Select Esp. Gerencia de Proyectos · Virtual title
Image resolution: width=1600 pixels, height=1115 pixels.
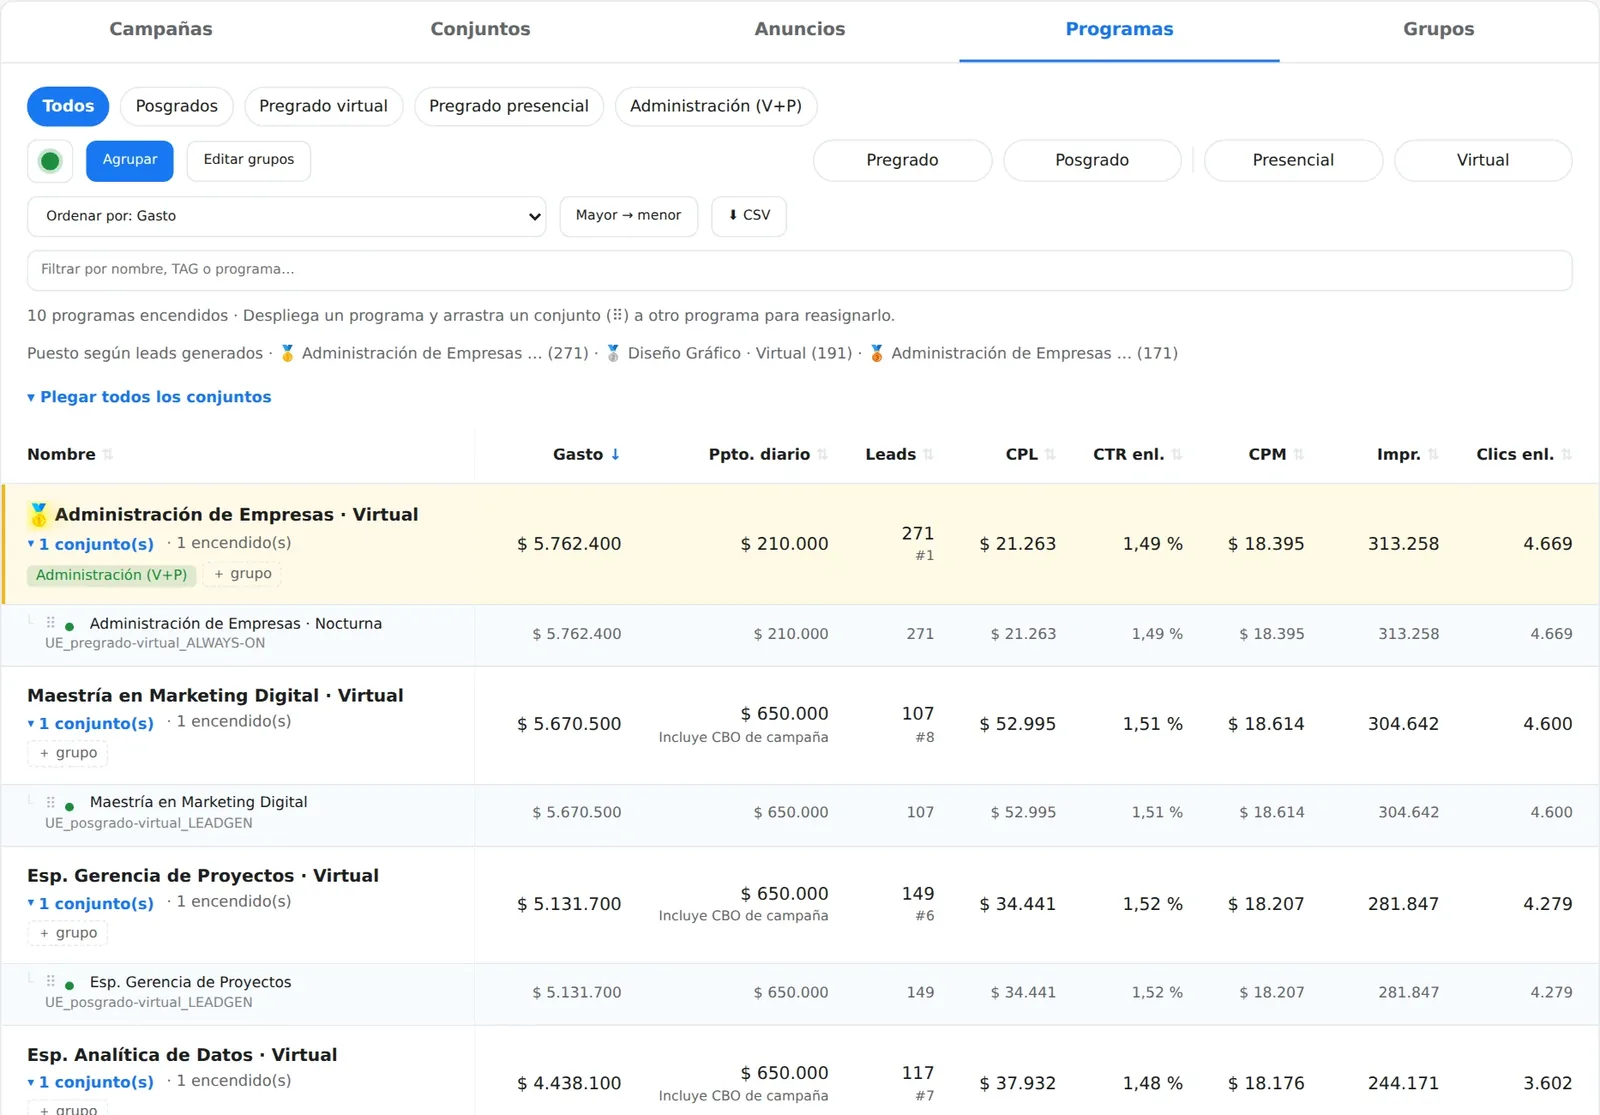coord(203,876)
